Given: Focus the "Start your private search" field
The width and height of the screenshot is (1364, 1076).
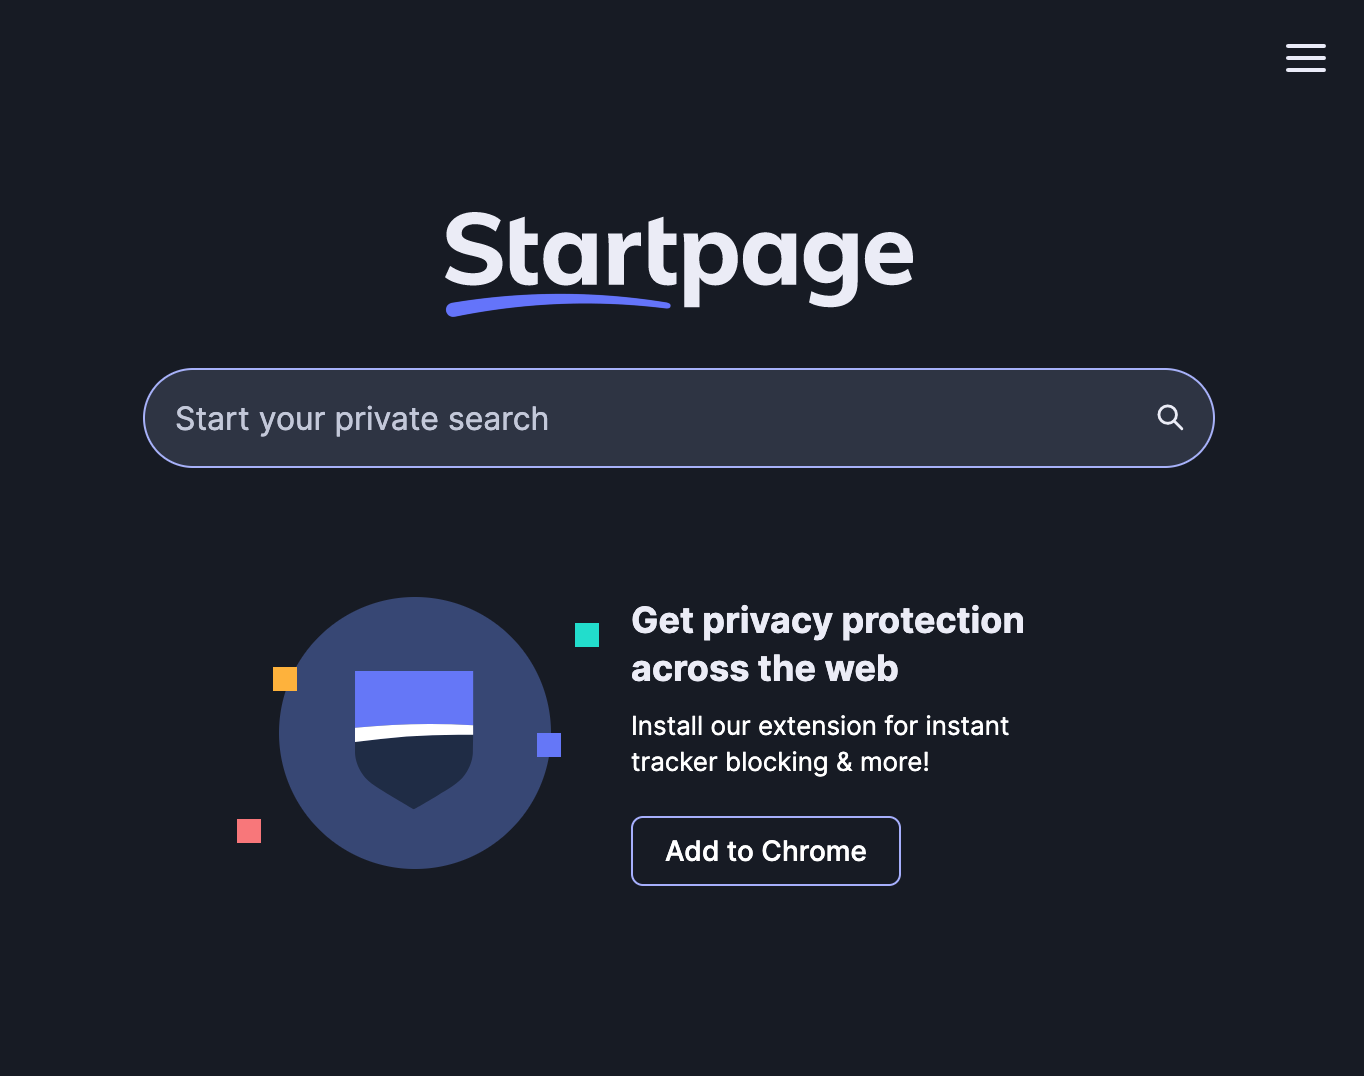Looking at the screenshot, I should tap(640, 418).
